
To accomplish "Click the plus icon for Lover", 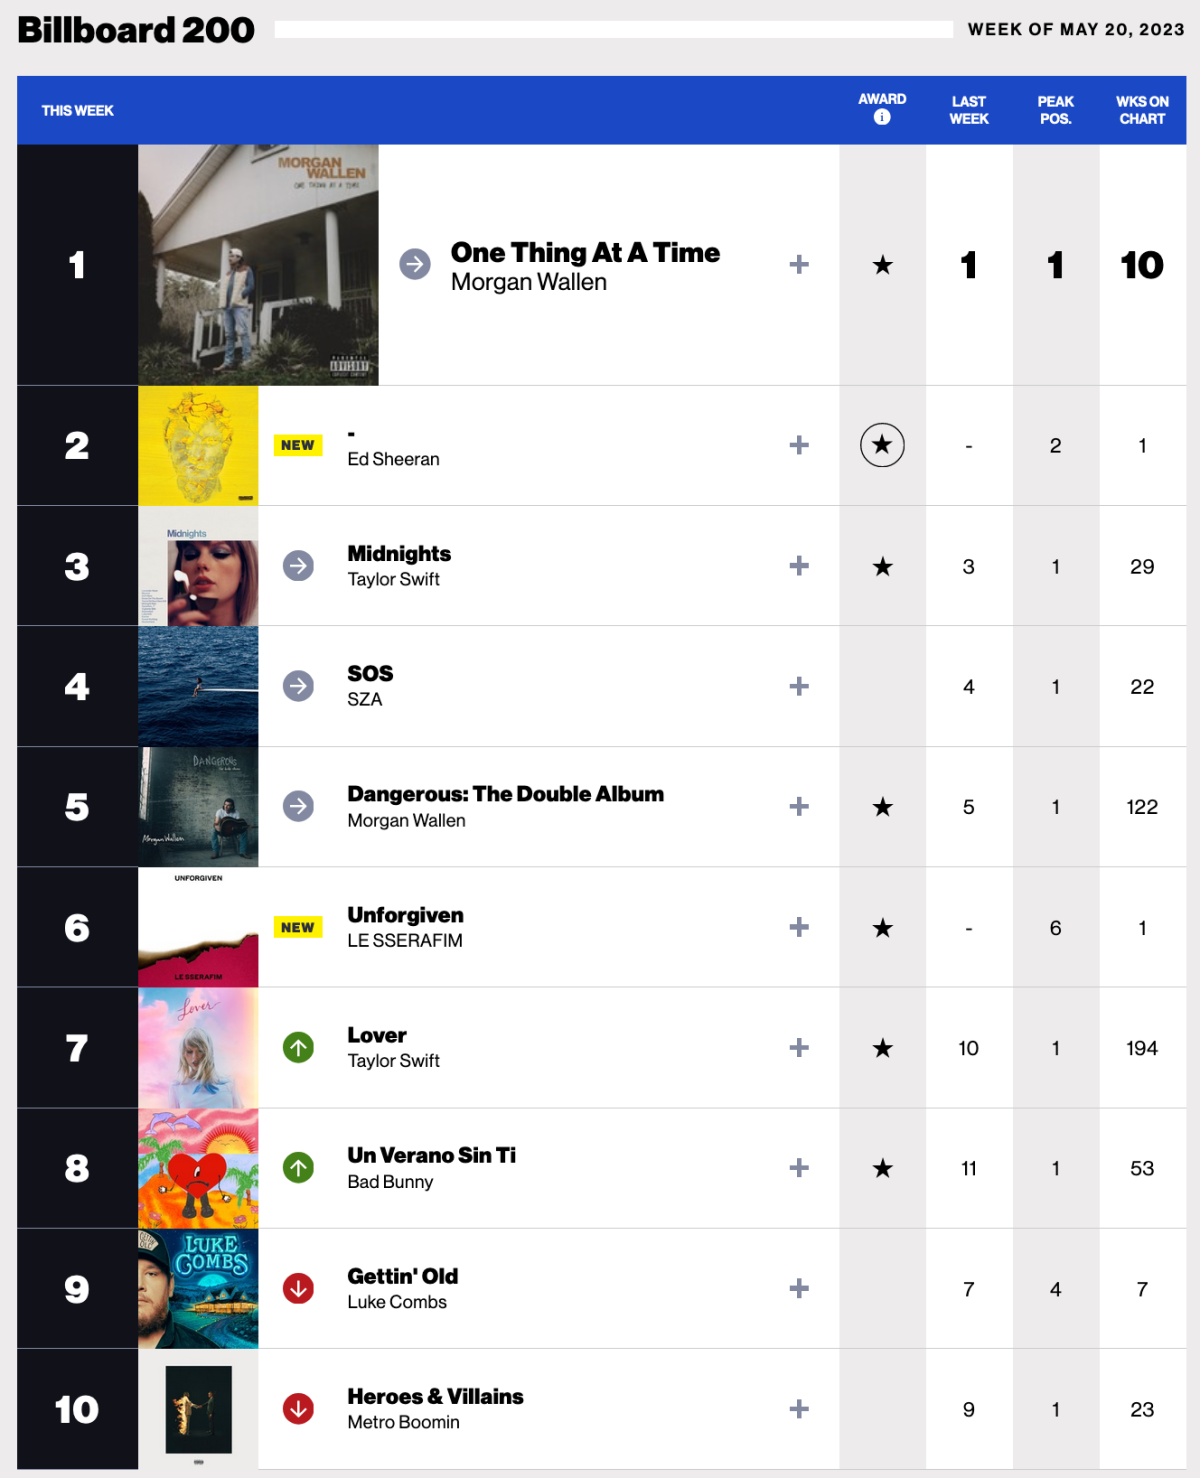I will tap(799, 1048).
